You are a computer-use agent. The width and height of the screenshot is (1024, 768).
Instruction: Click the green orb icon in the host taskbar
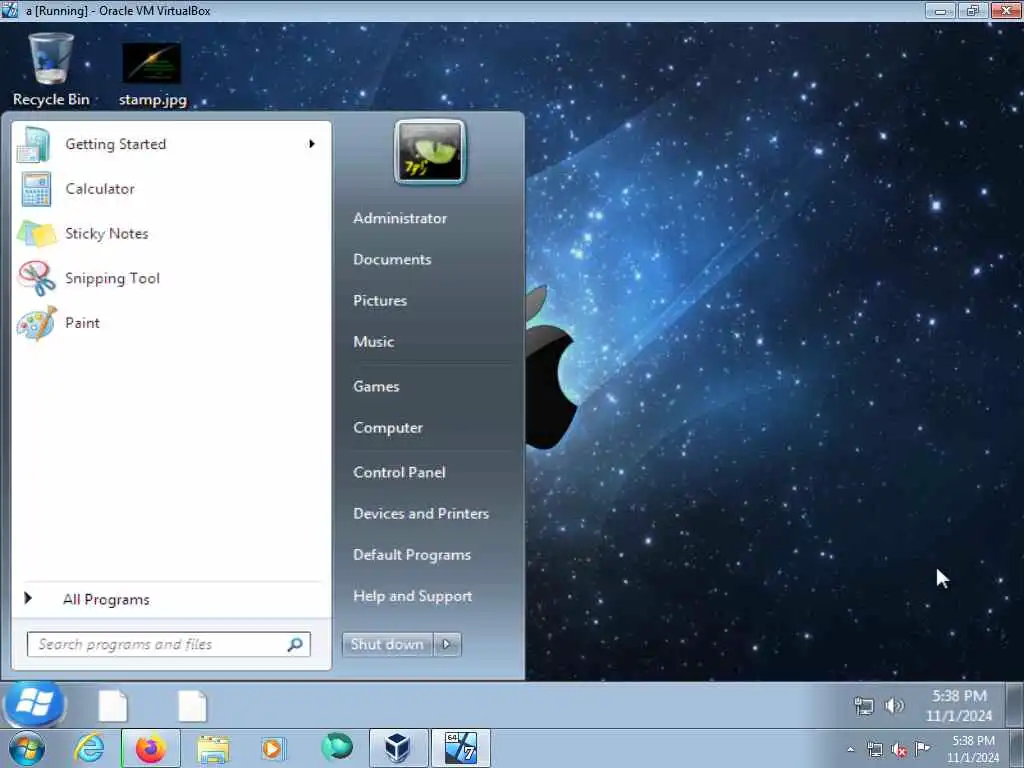(x=337, y=746)
